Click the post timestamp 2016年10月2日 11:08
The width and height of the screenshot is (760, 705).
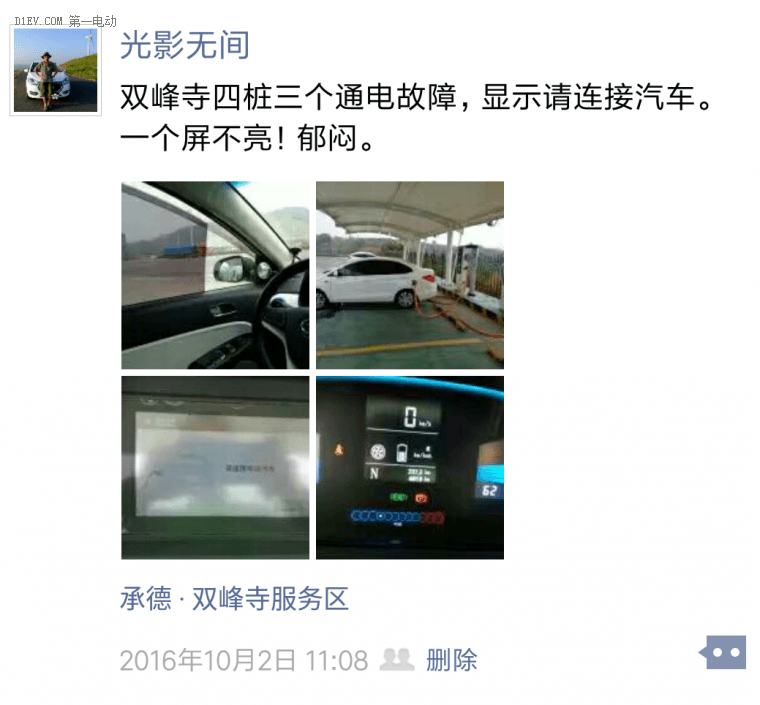point(244,660)
